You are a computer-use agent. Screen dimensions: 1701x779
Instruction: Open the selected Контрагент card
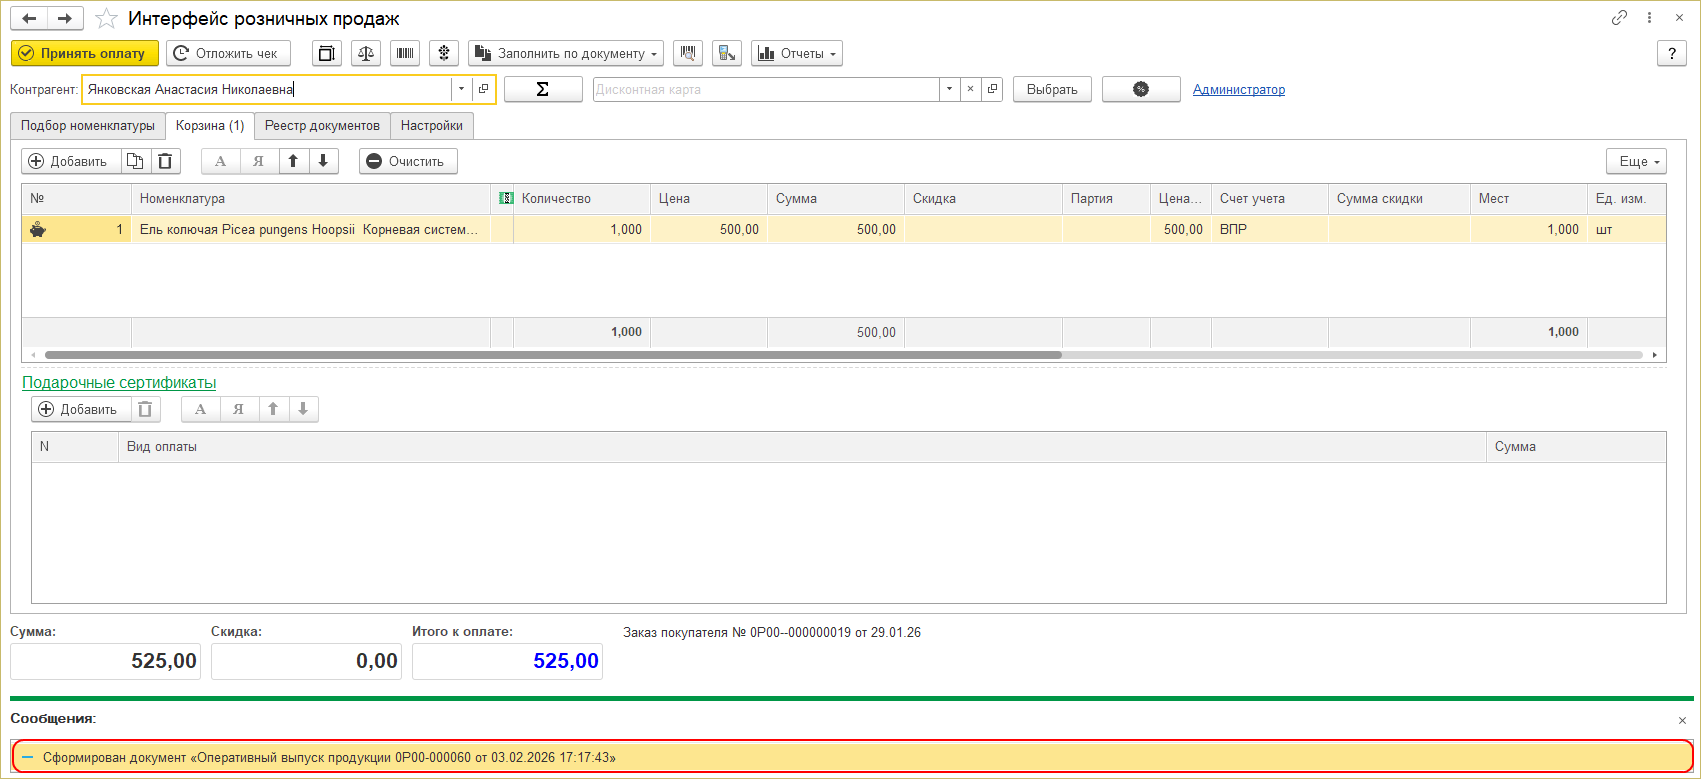pyautogui.click(x=483, y=89)
